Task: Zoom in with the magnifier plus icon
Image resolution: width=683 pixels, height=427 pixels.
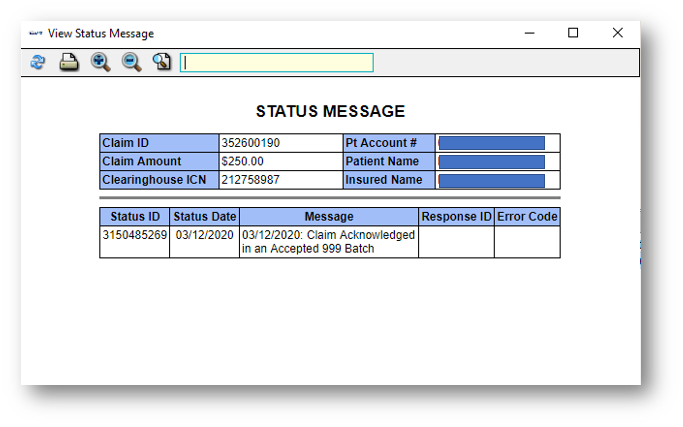Action: tap(100, 62)
